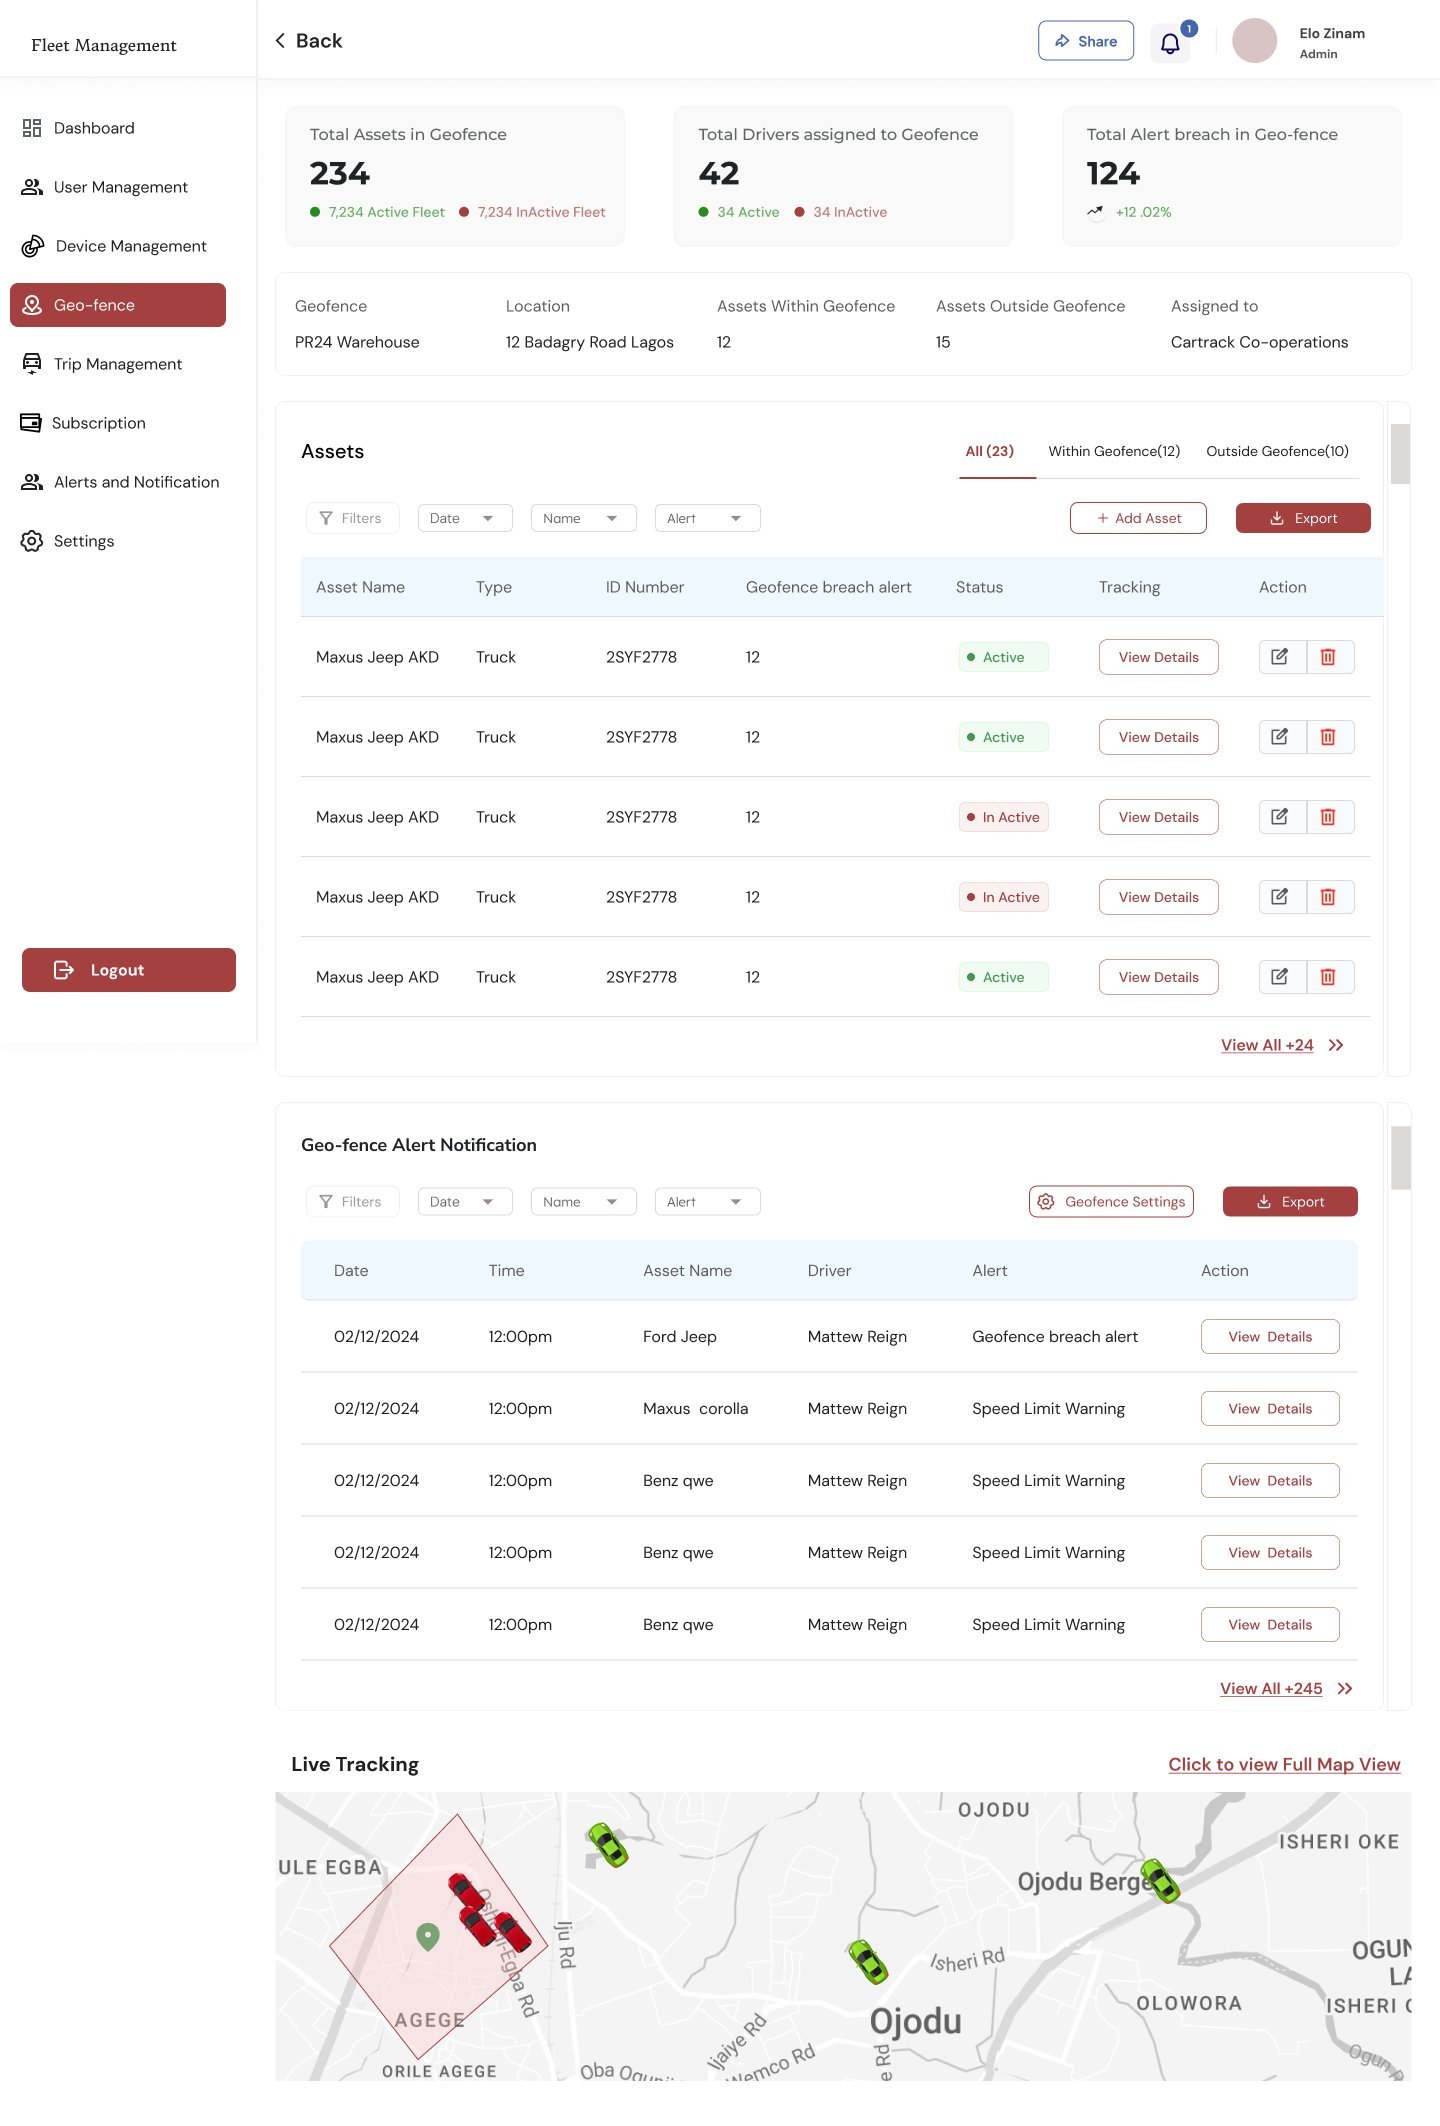Screen dimensions: 1440x2126
Task: Click the Logout button
Action: (x=129, y=970)
